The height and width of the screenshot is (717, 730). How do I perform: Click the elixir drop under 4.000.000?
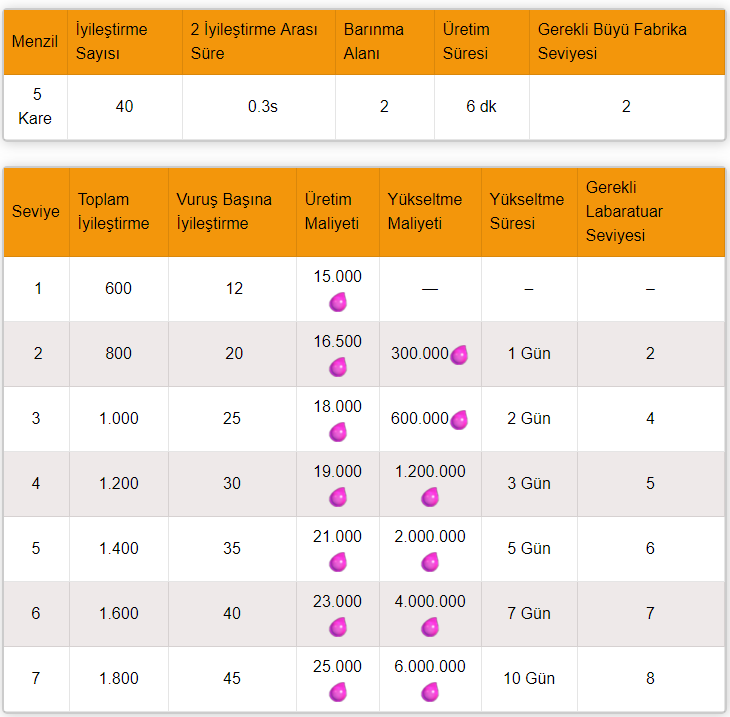point(430,627)
